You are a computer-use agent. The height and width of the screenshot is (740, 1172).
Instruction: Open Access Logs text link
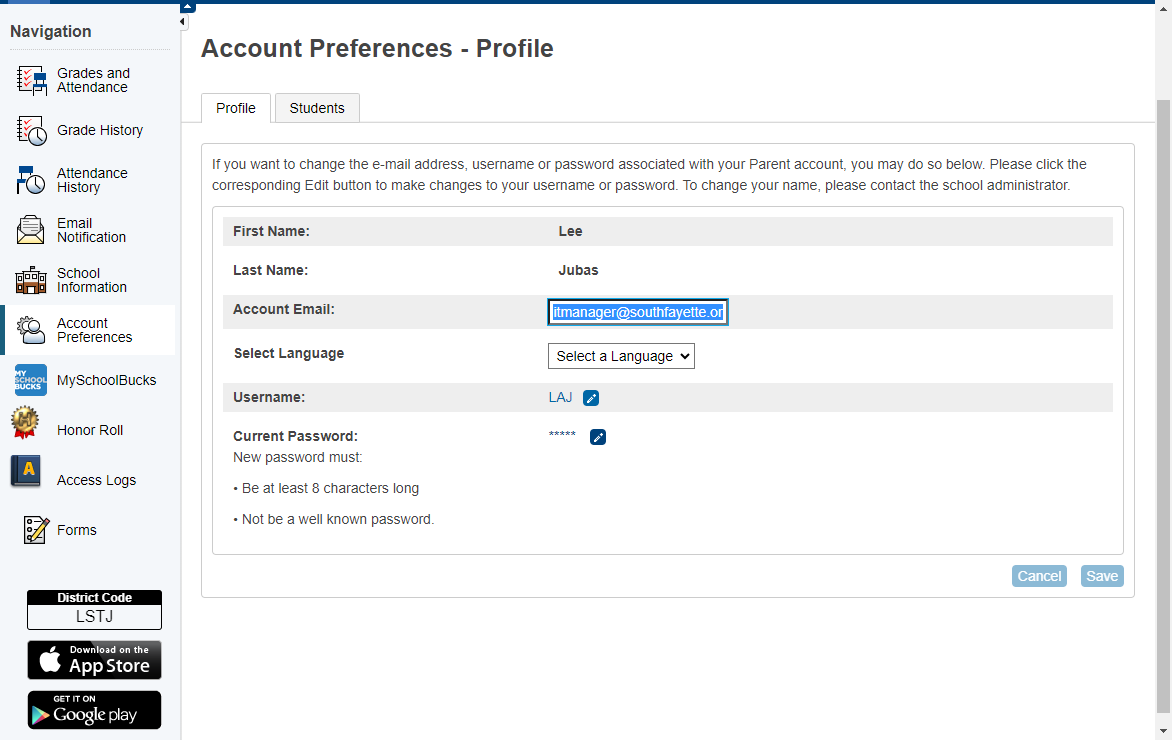pos(96,481)
